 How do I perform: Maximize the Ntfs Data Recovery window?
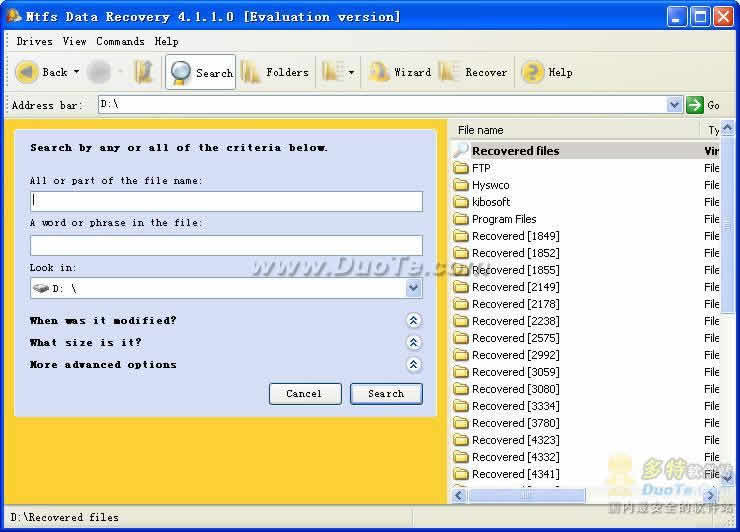[700, 17]
